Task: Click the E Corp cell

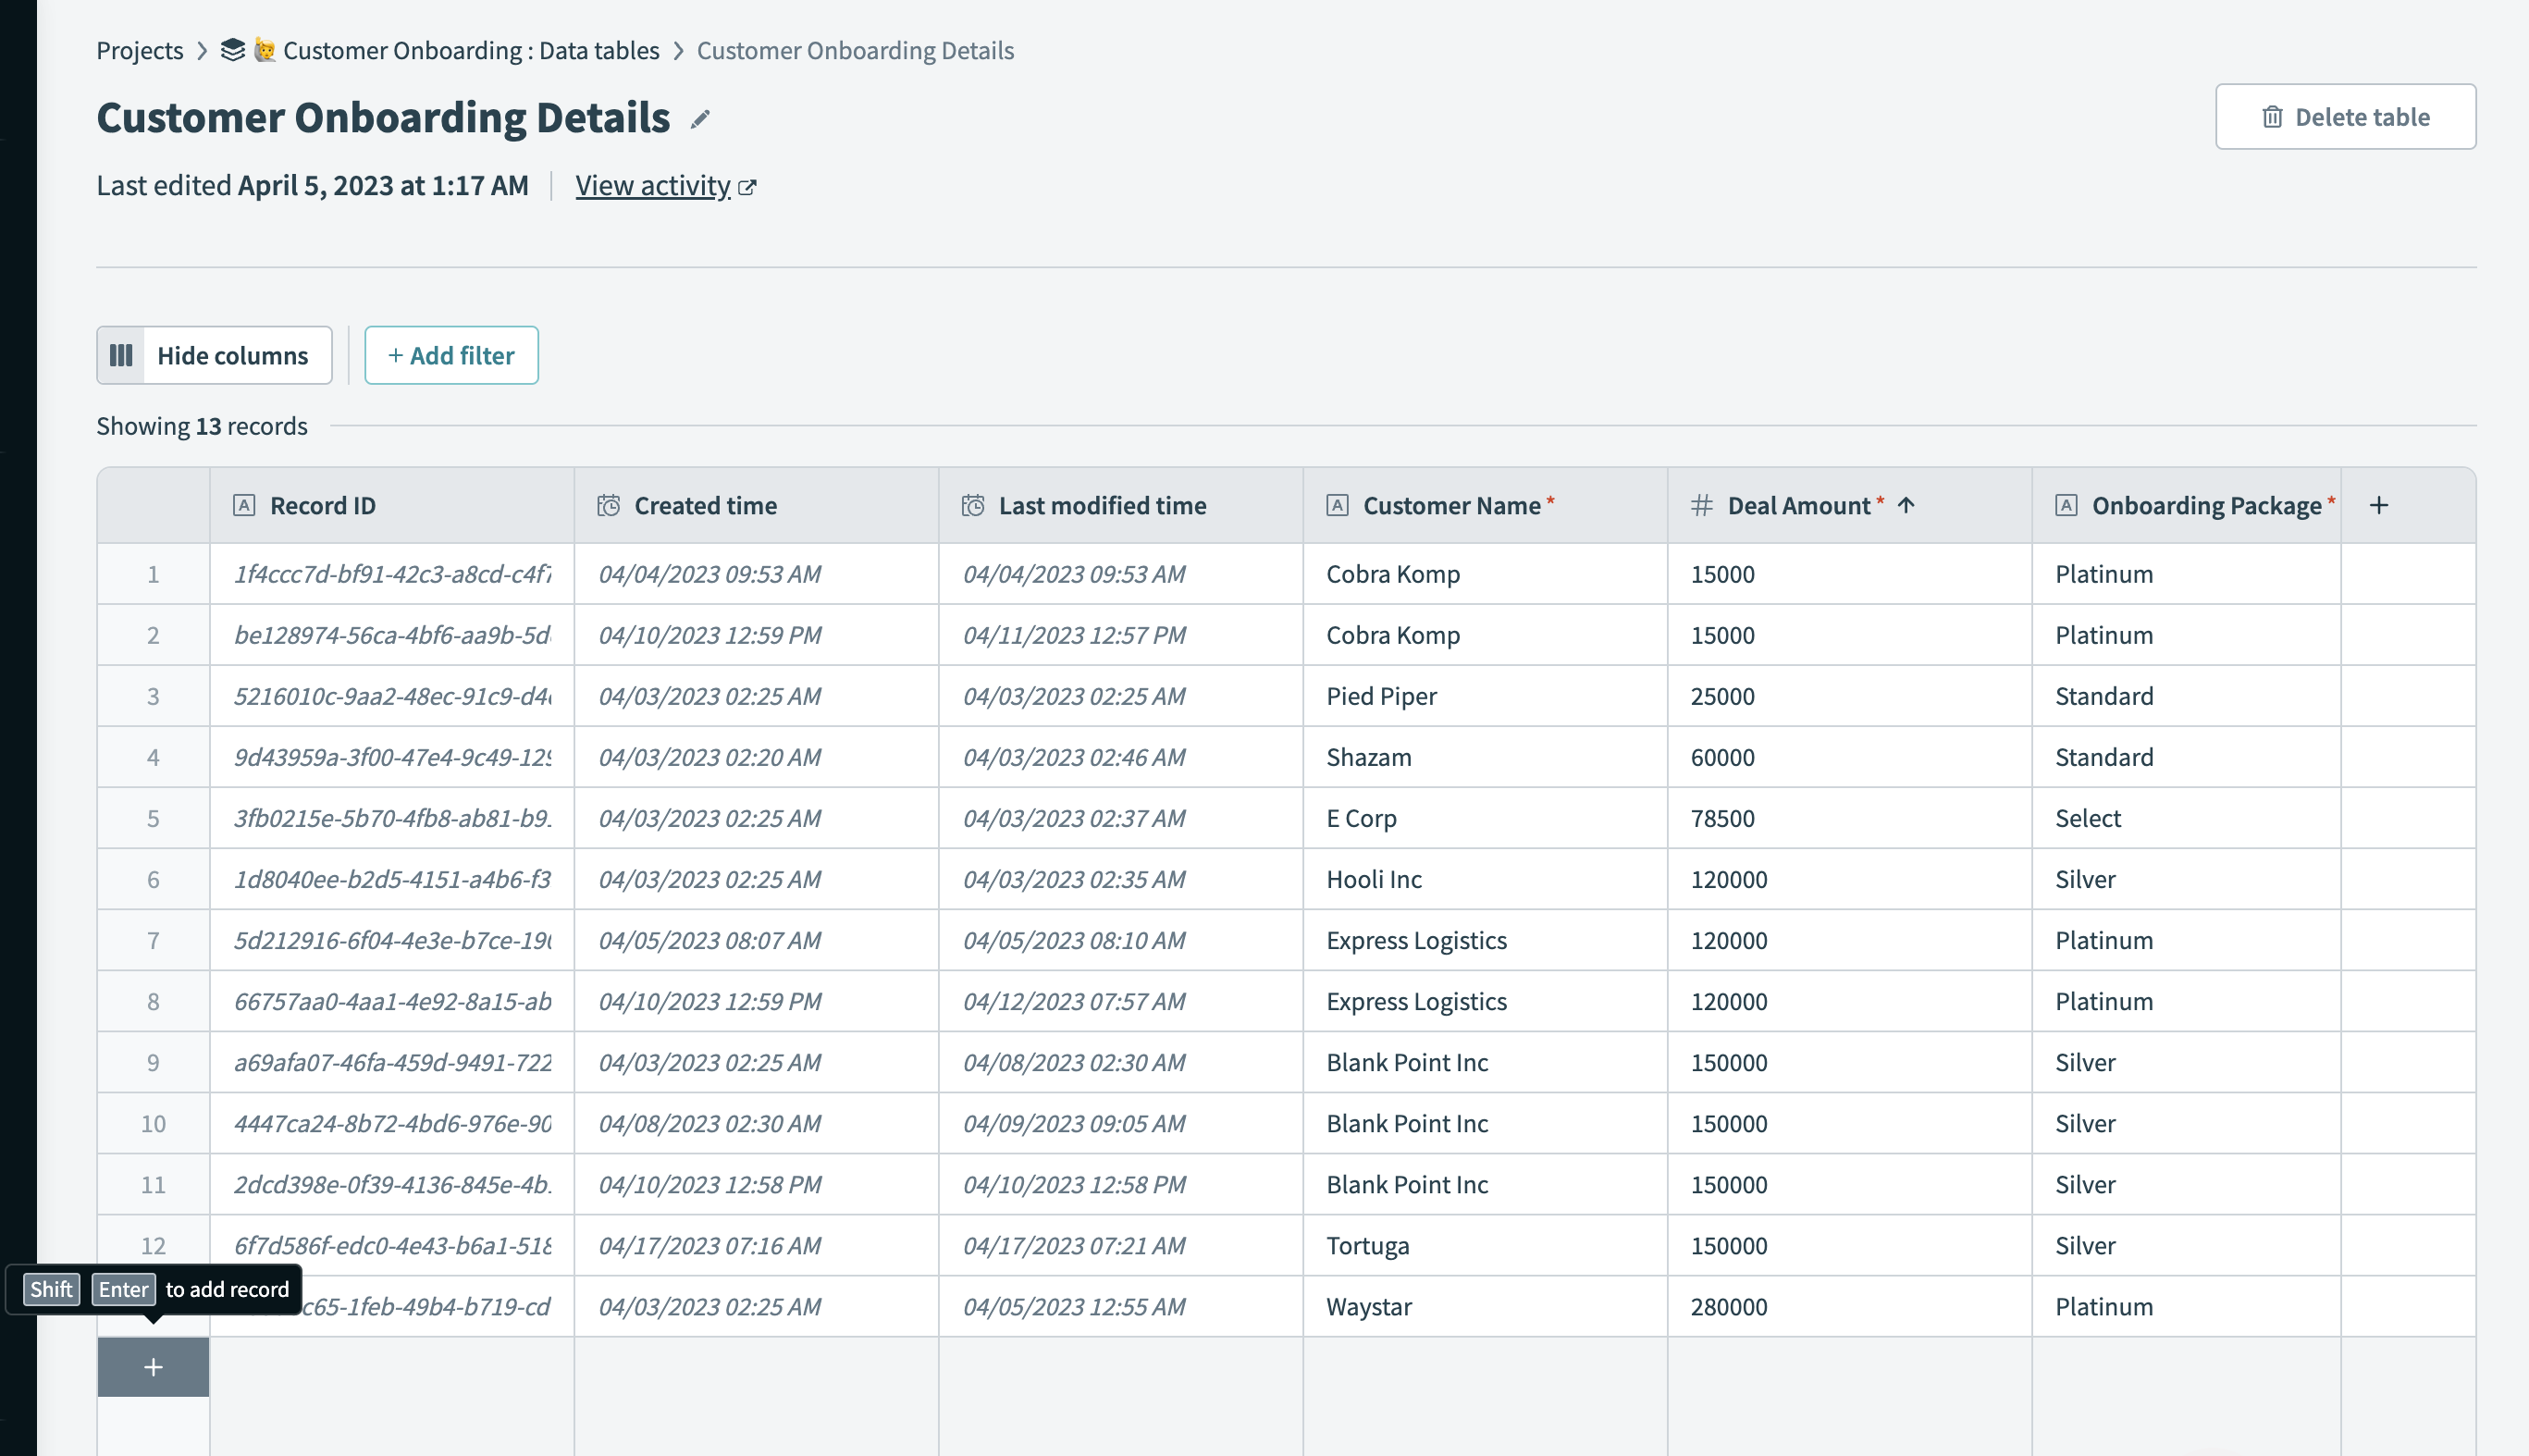Action: (1485, 818)
